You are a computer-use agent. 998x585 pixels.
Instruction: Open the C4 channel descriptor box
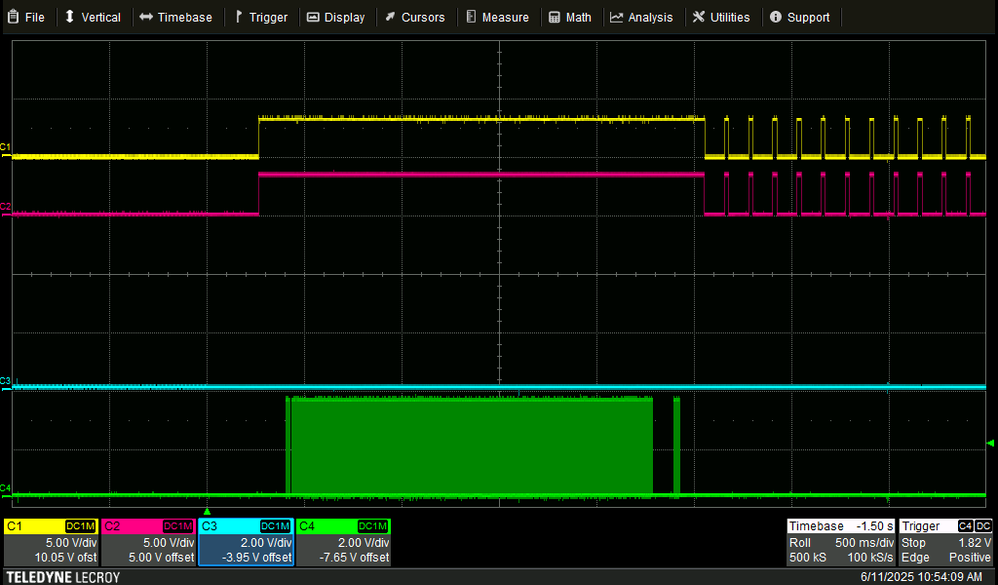pos(344,542)
